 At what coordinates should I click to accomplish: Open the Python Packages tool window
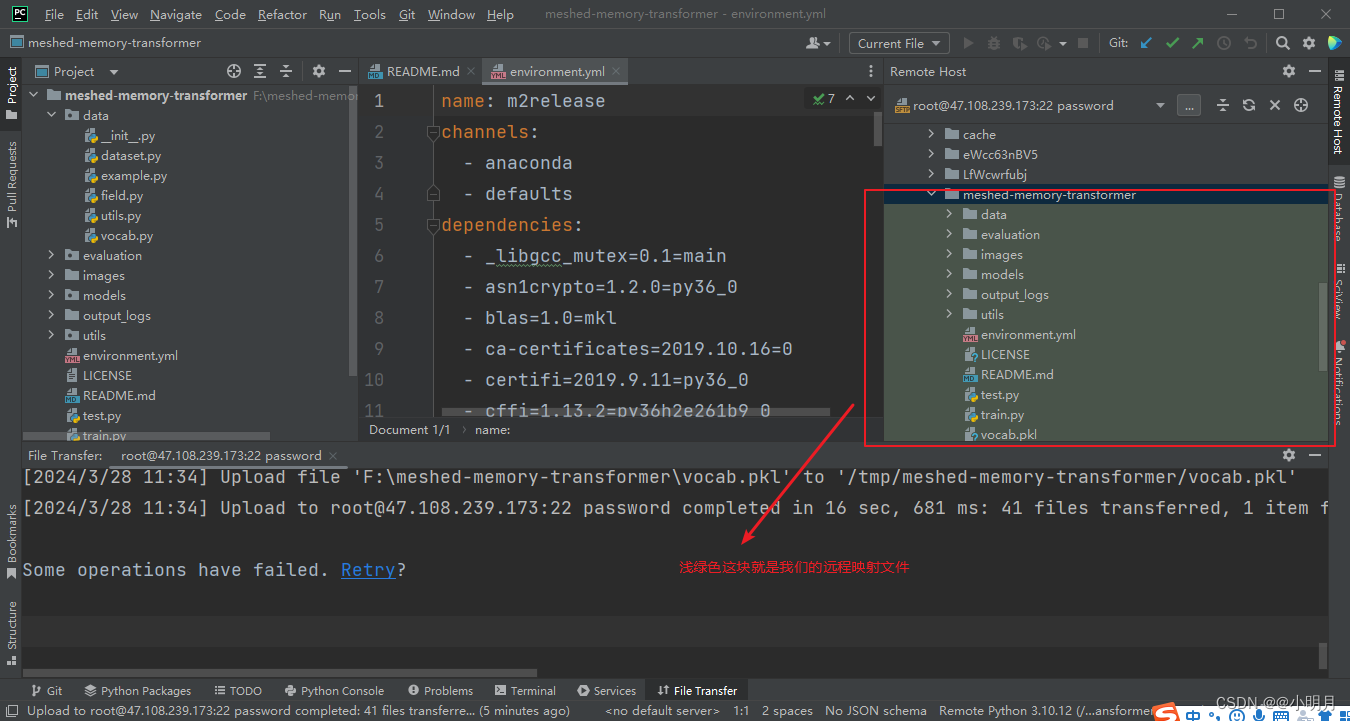(138, 690)
